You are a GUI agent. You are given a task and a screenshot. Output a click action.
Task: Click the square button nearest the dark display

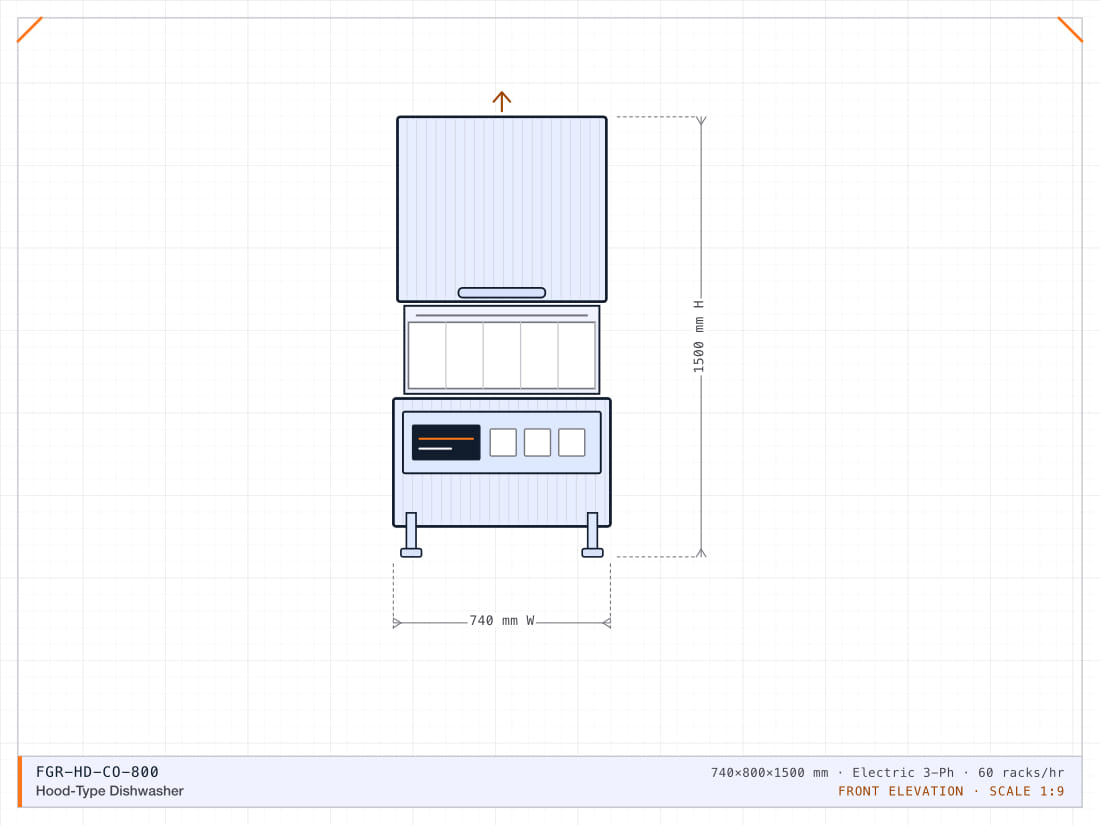click(x=503, y=443)
